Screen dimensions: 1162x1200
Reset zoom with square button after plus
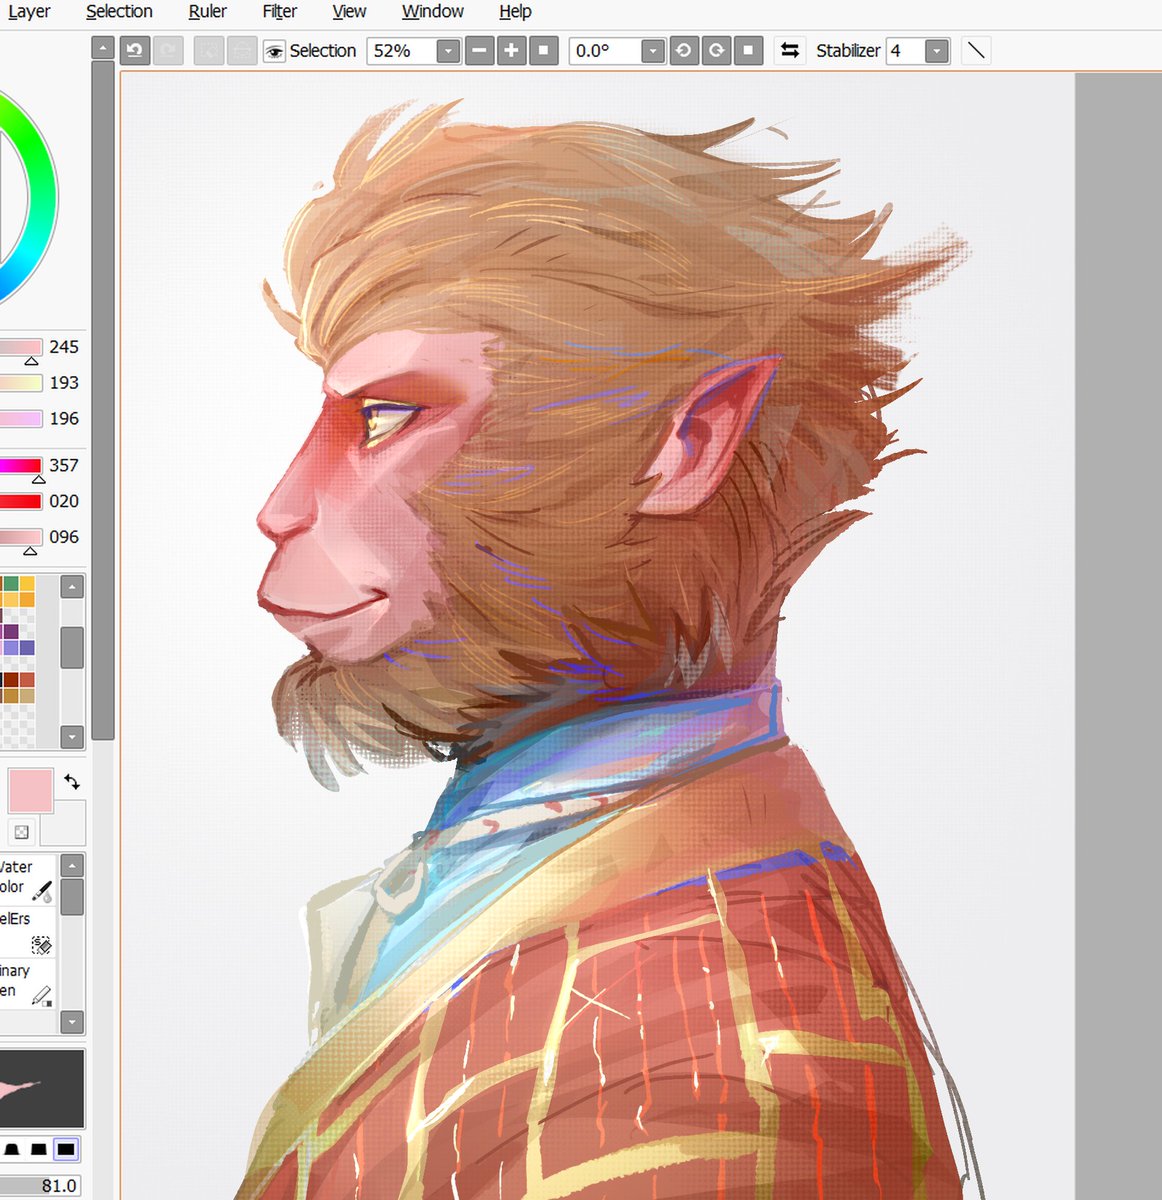point(543,50)
